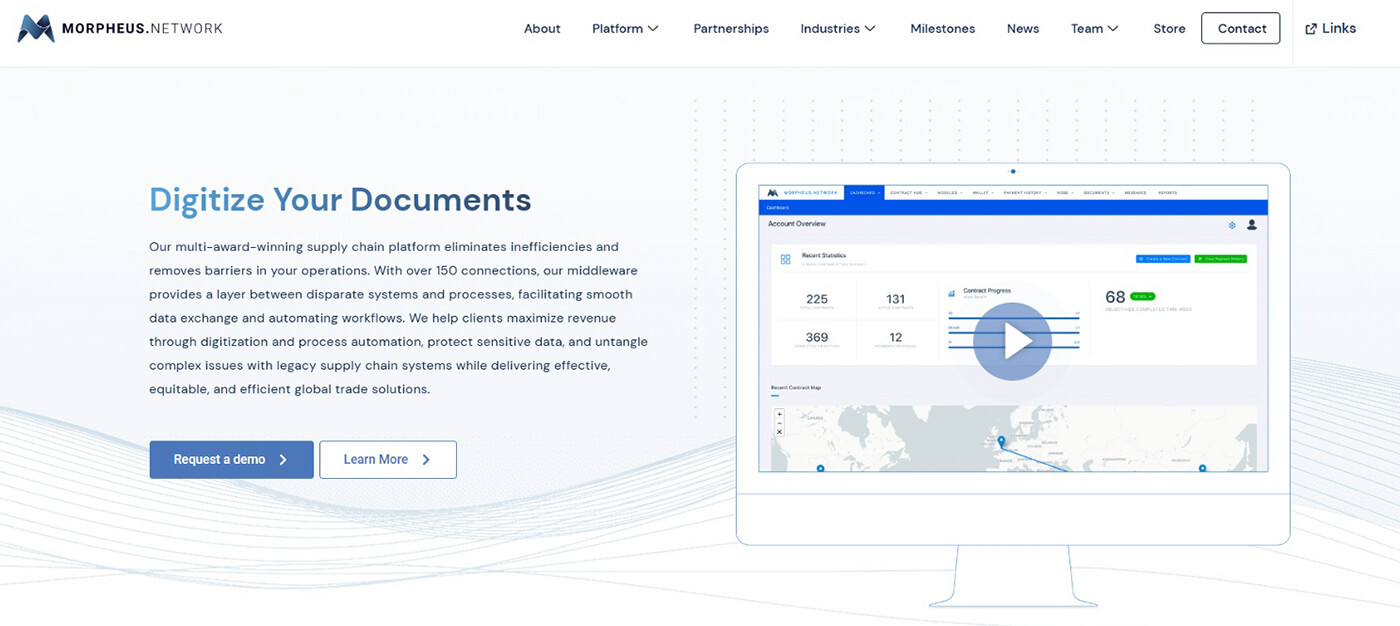
Task: Expand the Platform dropdown menu
Action: 625,29
